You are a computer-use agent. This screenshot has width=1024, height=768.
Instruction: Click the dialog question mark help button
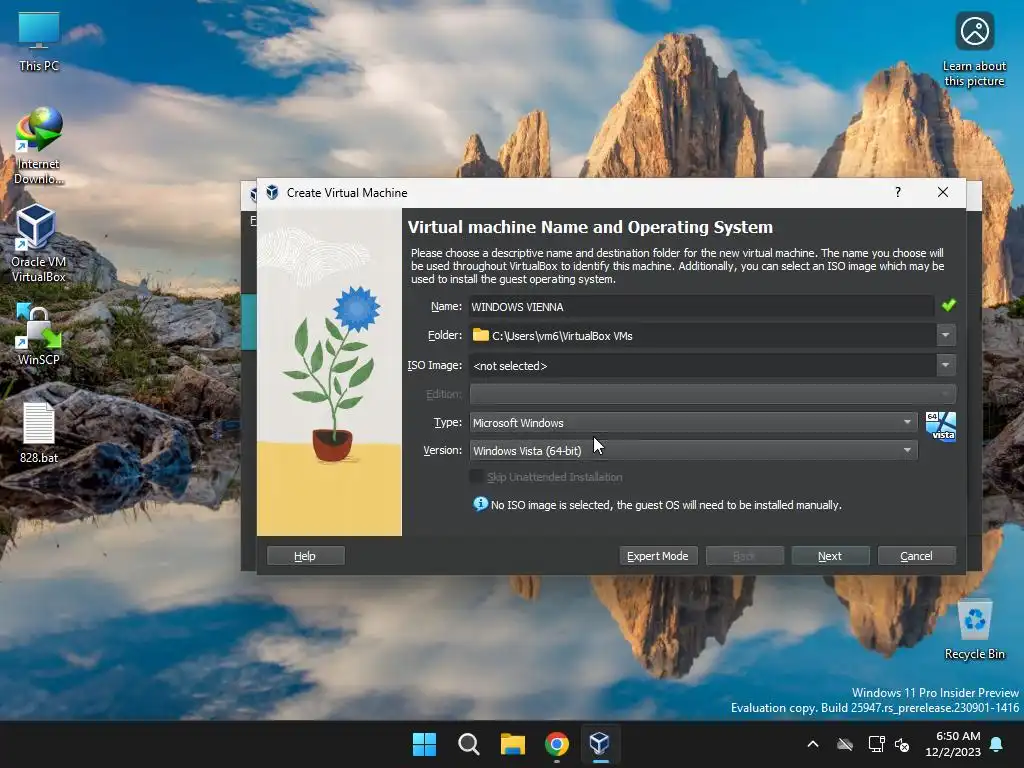coord(898,192)
